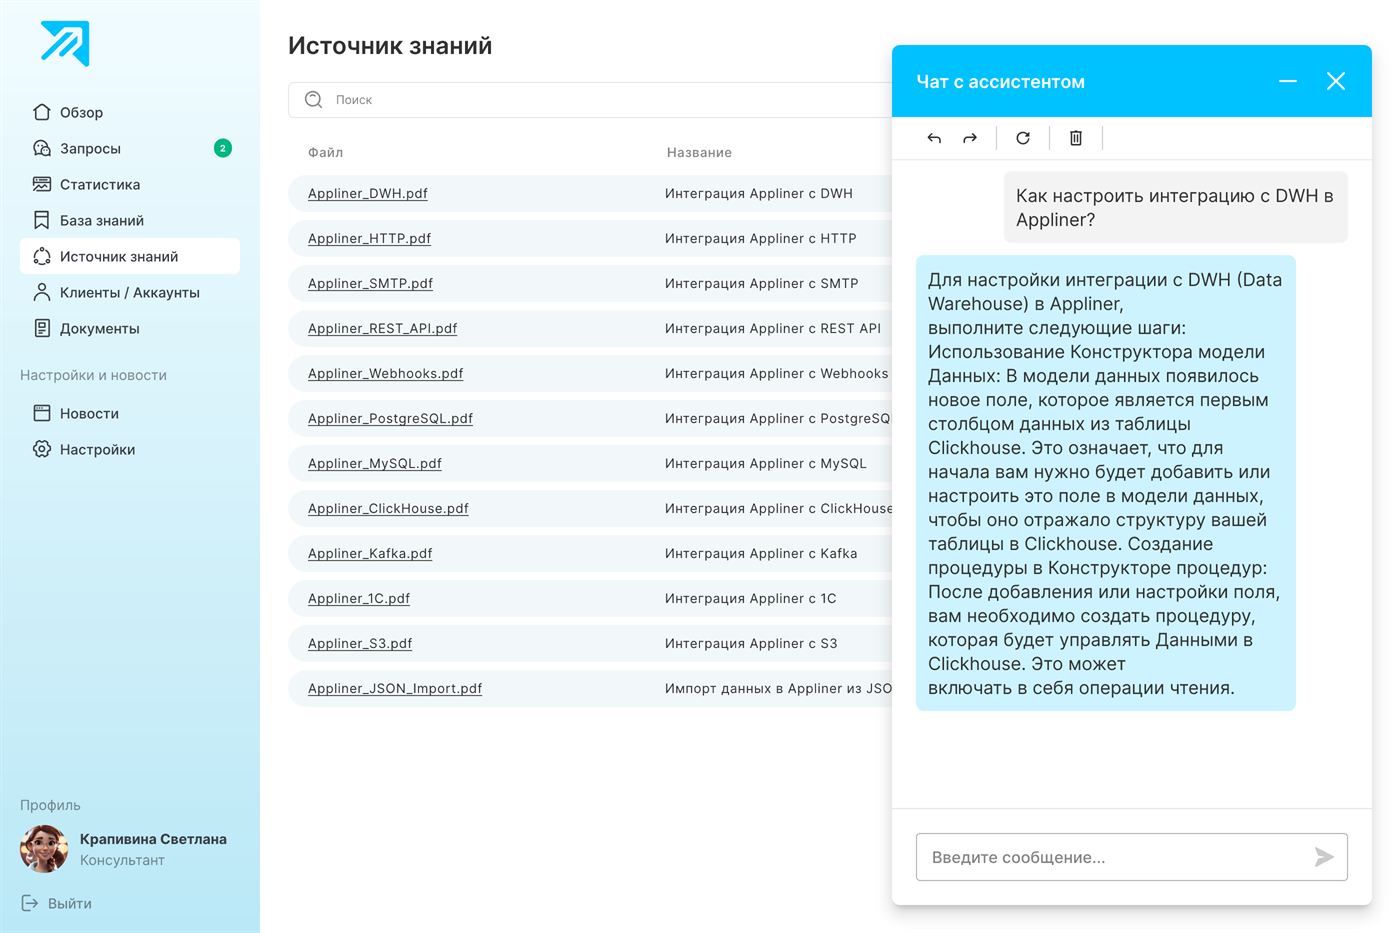
Task: Select Клиенты / Аккаунты menu item
Action: pyautogui.click(x=130, y=292)
